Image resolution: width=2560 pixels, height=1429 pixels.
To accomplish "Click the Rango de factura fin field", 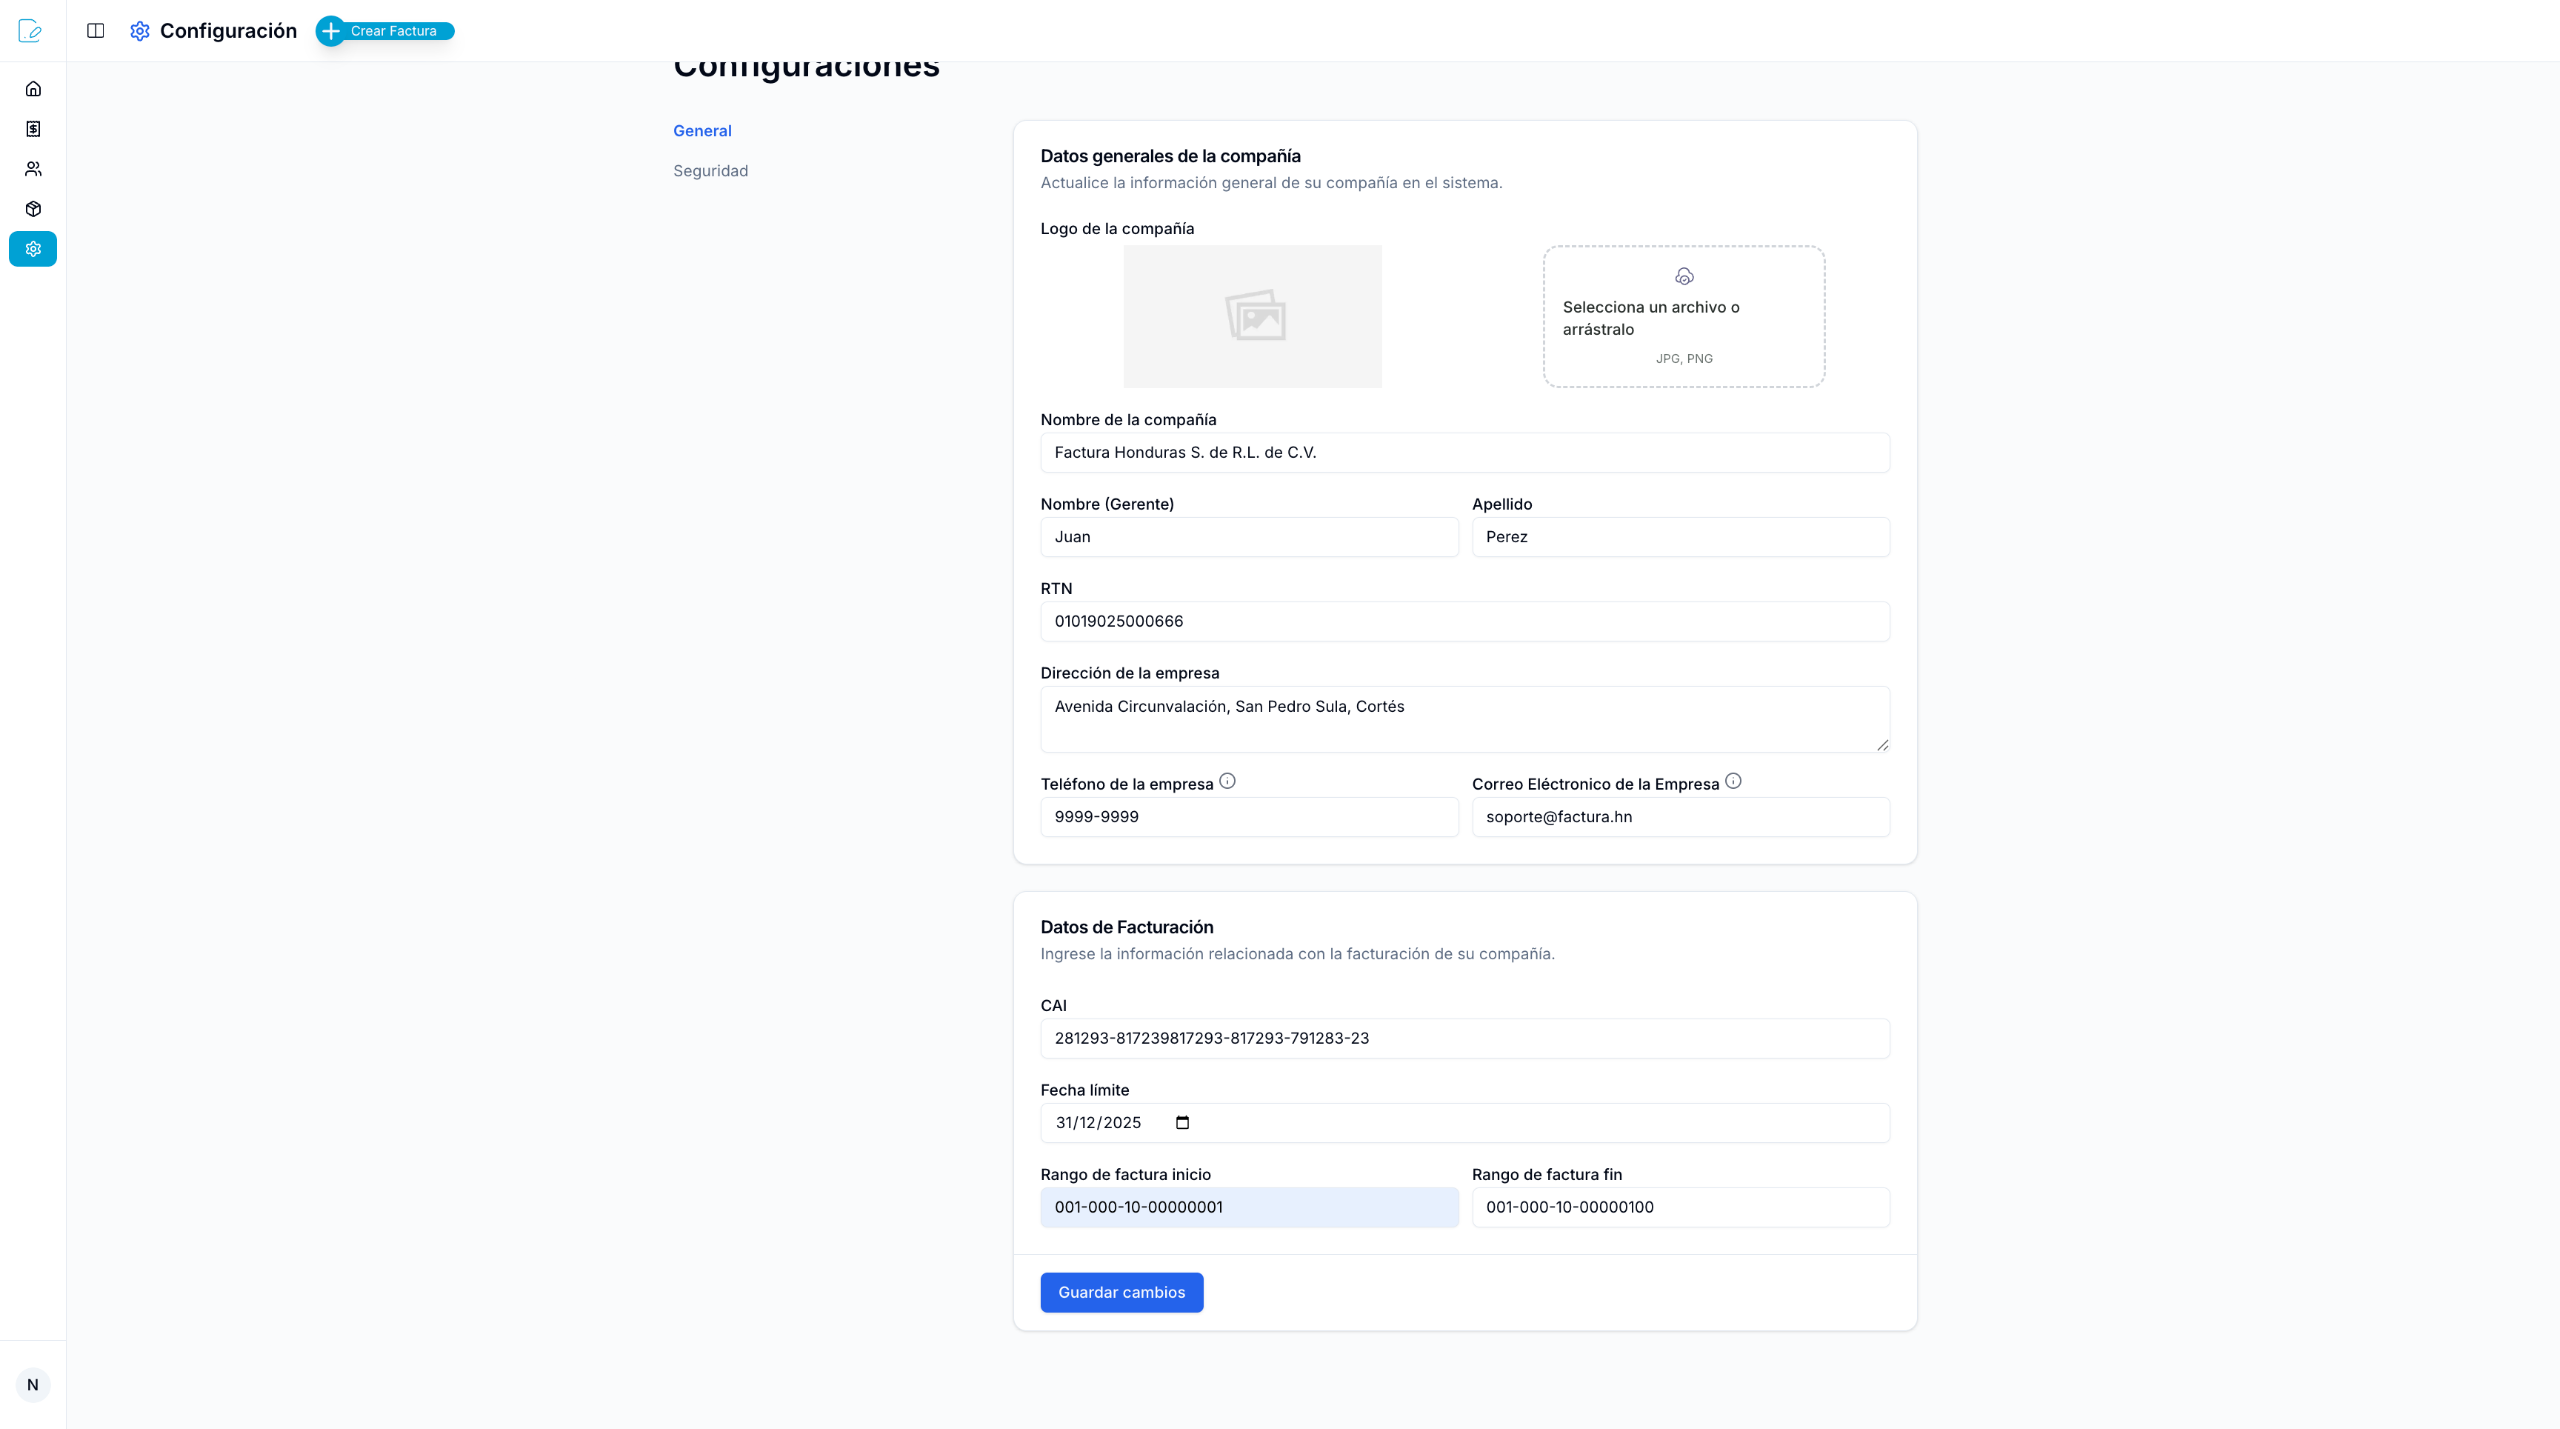I will tap(1680, 1207).
